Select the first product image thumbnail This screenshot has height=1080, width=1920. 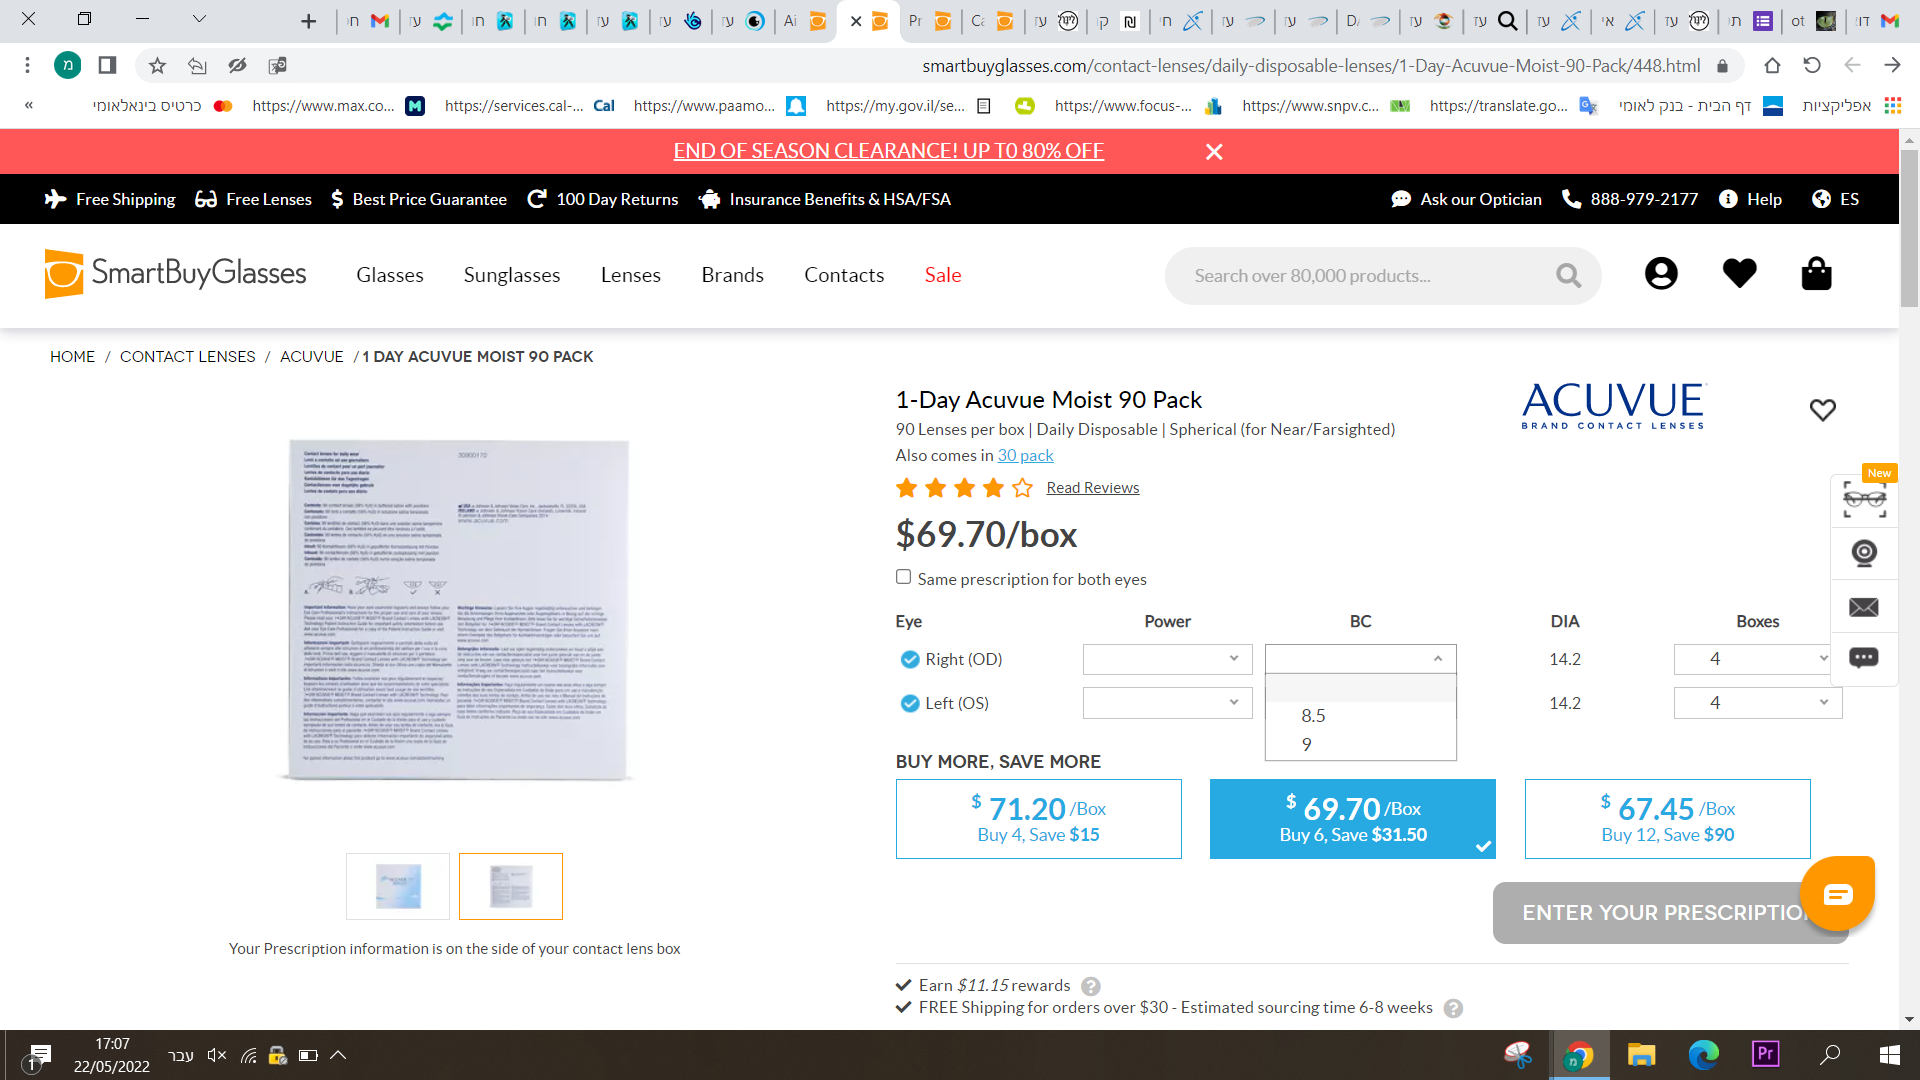(x=398, y=886)
